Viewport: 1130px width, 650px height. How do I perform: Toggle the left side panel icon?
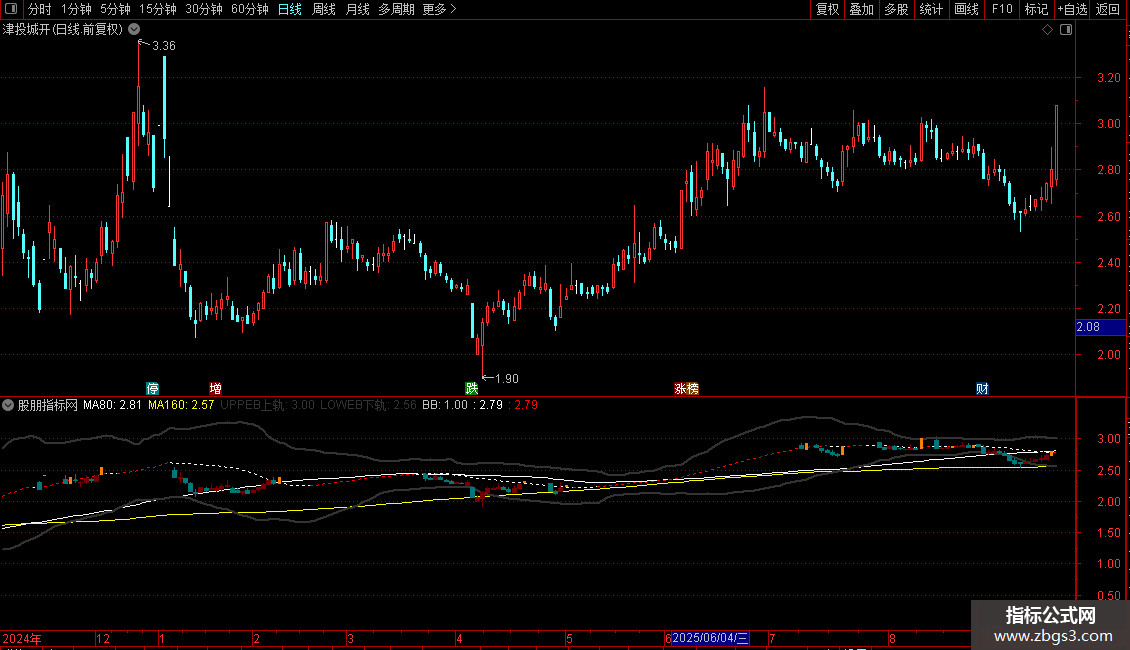click(x=11, y=9)
